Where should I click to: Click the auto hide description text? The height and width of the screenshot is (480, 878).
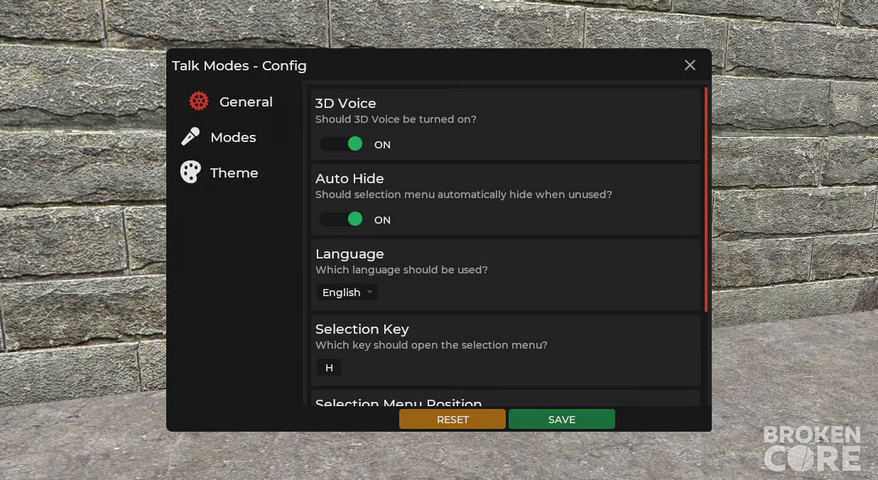464,194
